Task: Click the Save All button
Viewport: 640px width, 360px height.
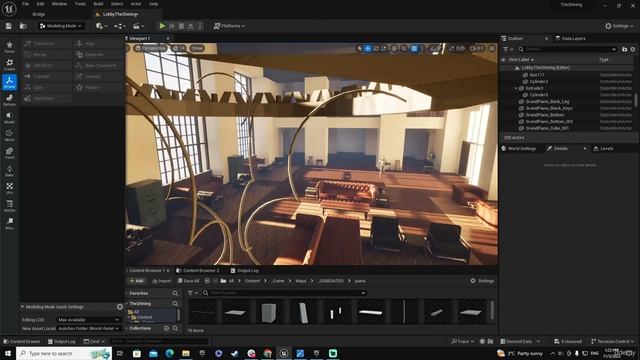Action: click(x=189, y=281)
